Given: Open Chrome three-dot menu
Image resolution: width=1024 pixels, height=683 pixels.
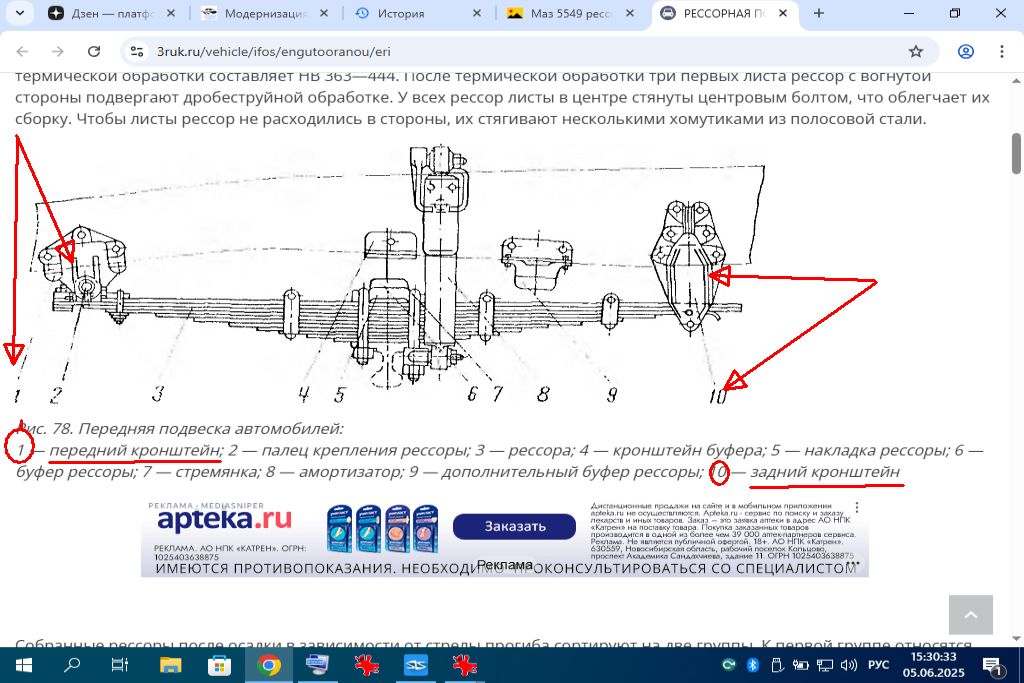Looking at the screenshot, I should [1001, 52].
